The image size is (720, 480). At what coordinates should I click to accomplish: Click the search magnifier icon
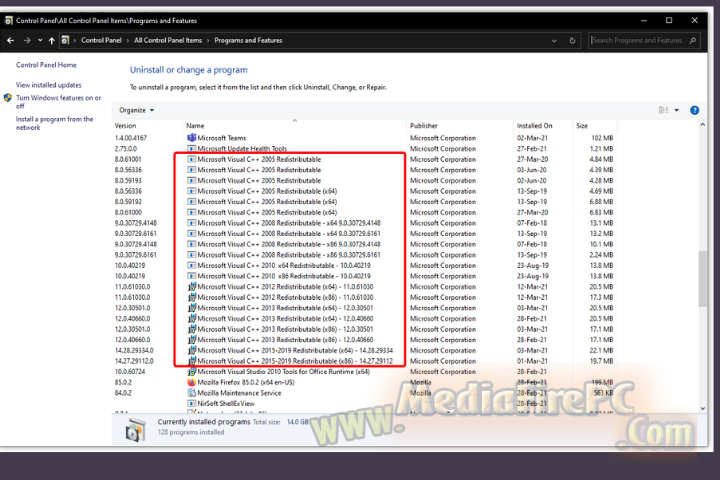(693, 40)
